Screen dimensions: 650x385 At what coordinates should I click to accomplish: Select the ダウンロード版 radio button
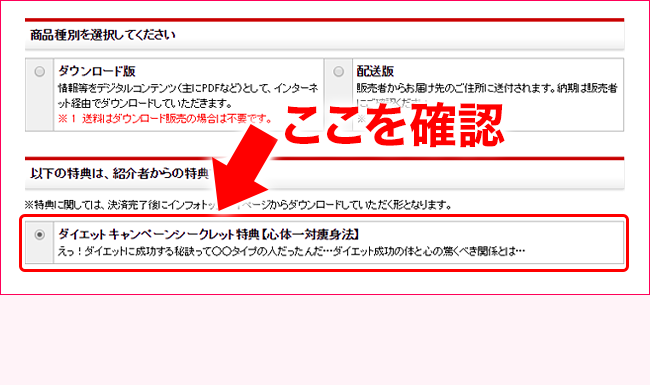pos(39,71)
